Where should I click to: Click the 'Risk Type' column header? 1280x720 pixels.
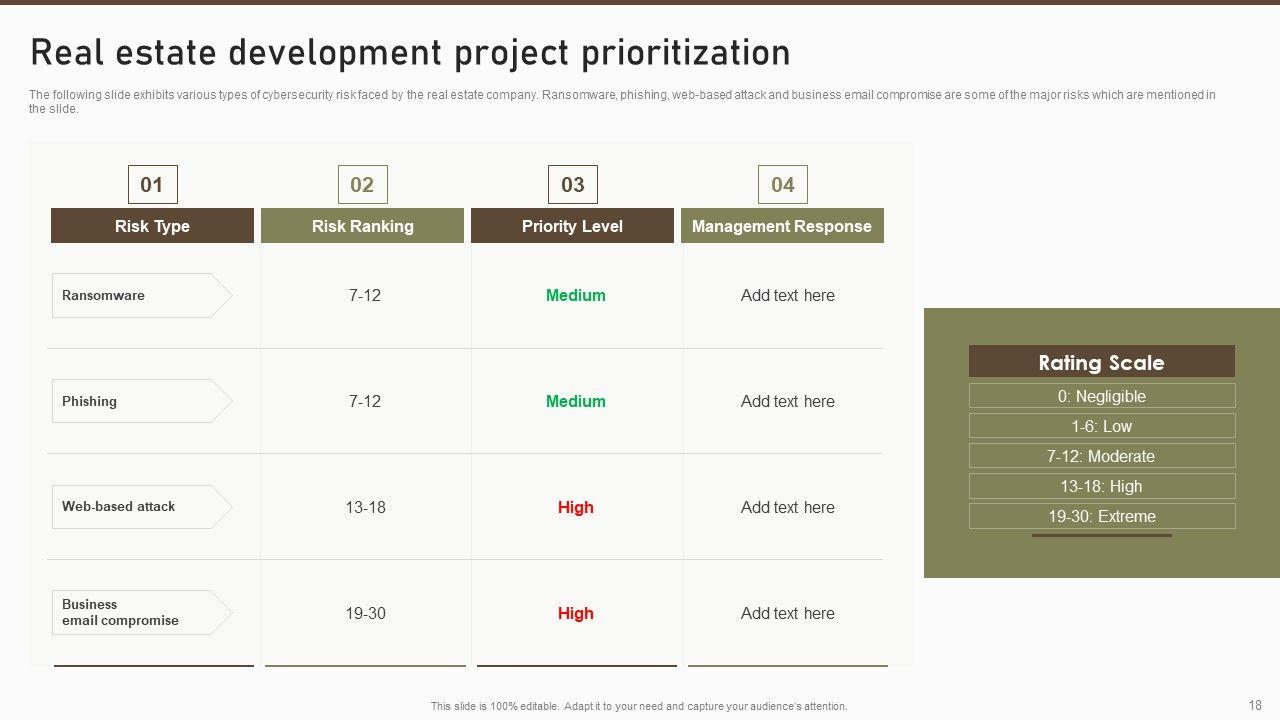click(x=152, y=226)
